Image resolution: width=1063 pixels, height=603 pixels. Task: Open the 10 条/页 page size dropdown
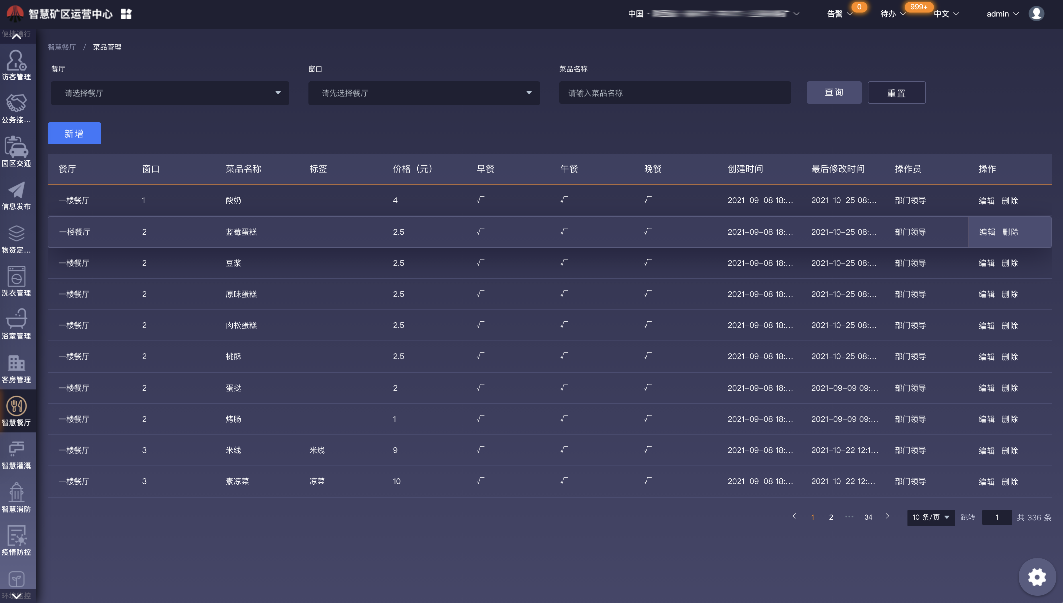[930, 518]
